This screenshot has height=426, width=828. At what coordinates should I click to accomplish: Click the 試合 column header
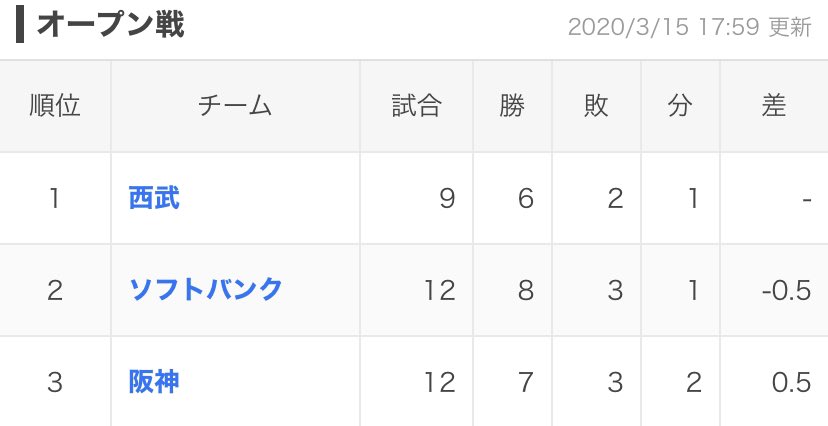coord(417,106)
